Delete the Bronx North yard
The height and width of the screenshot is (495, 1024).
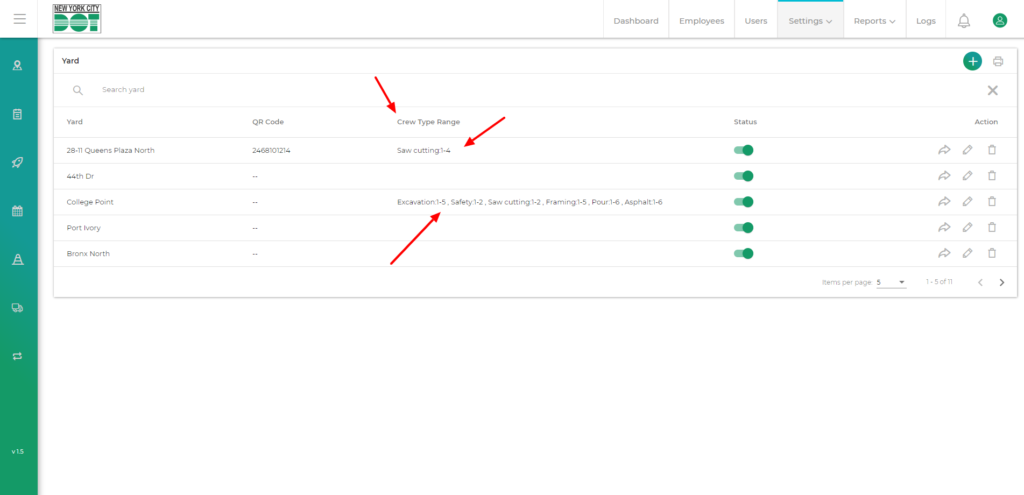[992, 254]
